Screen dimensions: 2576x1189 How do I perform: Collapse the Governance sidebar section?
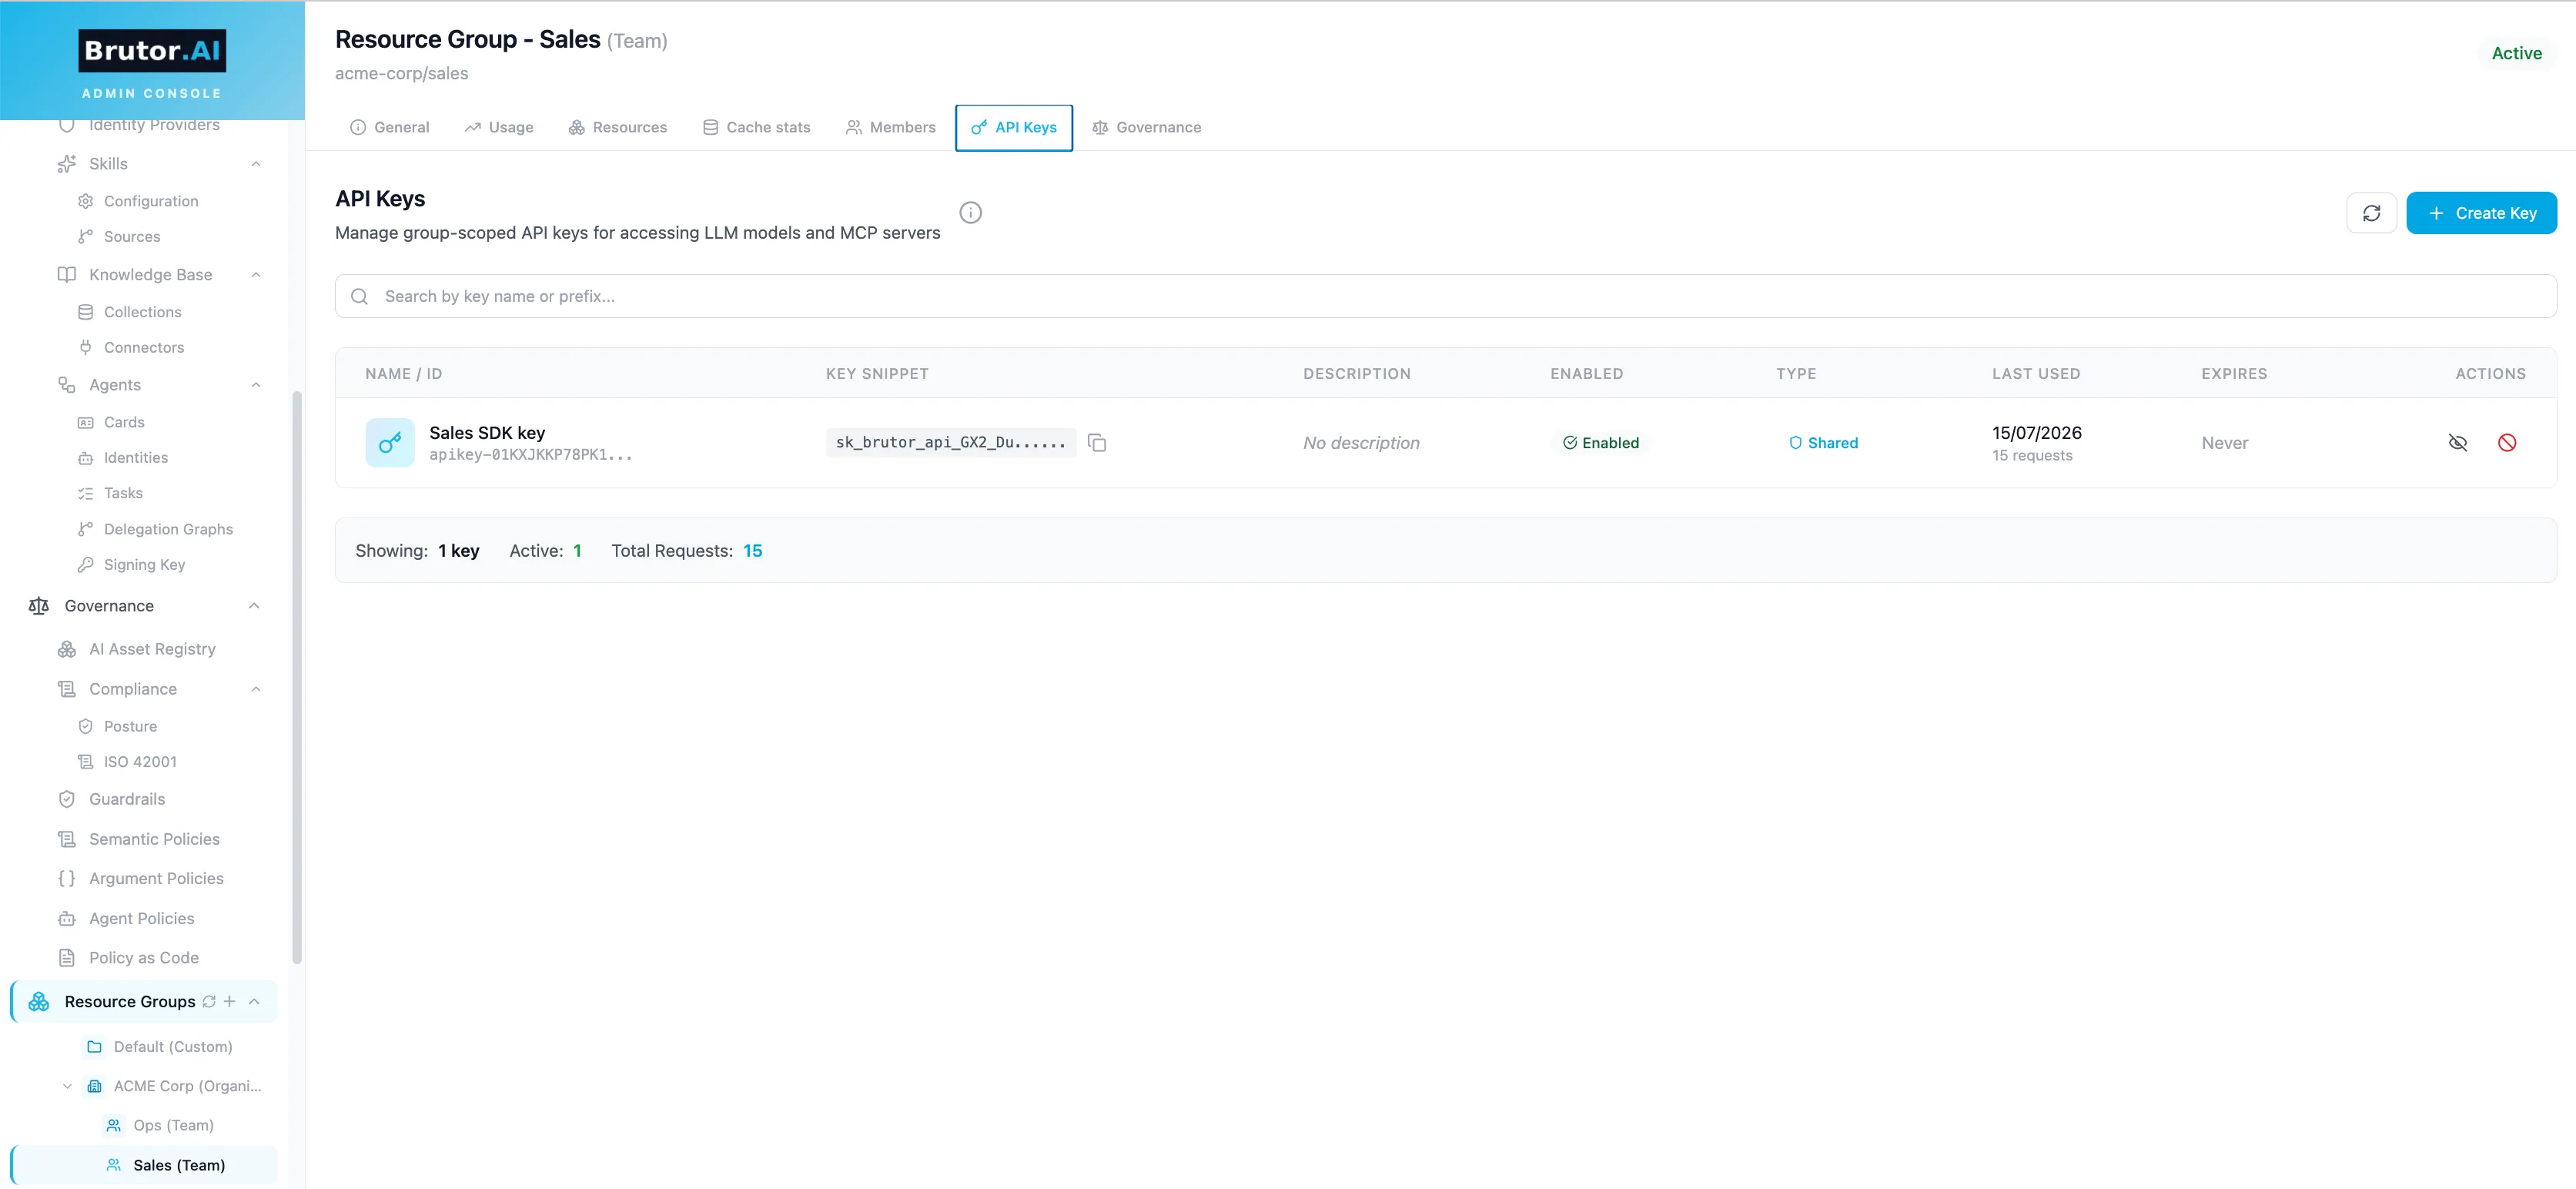point(254,606)
